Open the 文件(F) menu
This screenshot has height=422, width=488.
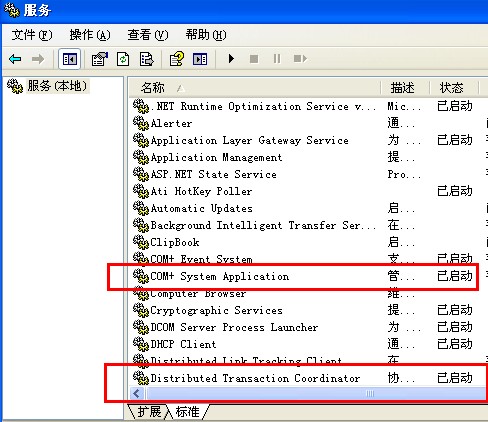pyautogui.click(x=32, y=35)
